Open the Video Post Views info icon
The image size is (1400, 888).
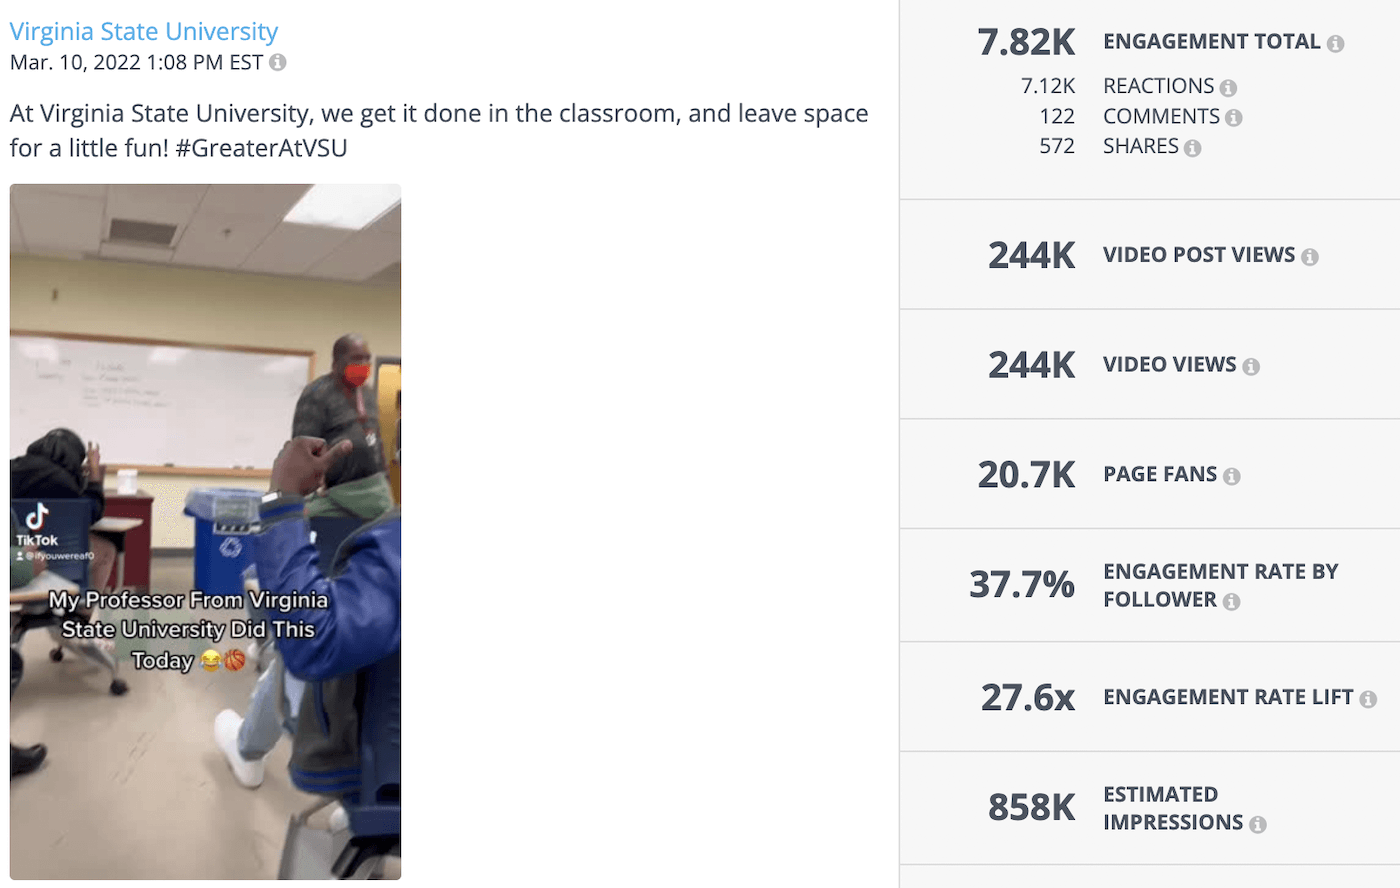coord(1310,255)
